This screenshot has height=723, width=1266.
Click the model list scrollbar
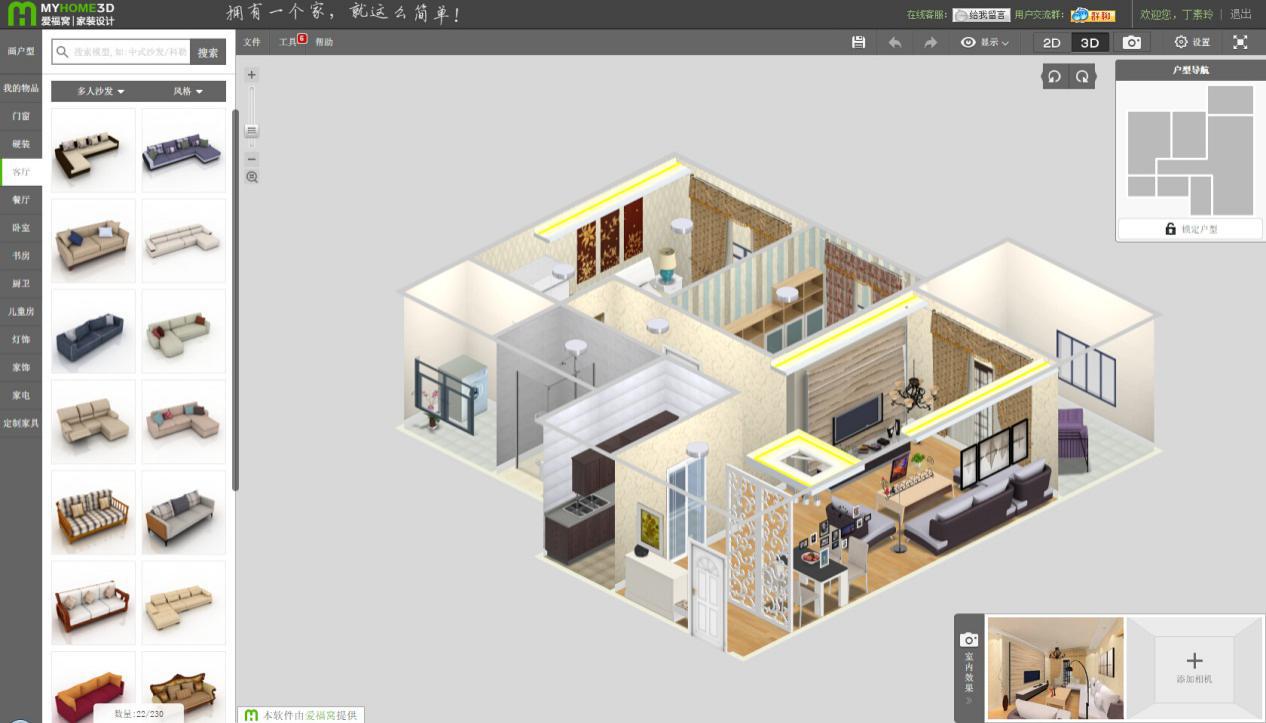tap(235, 300)
